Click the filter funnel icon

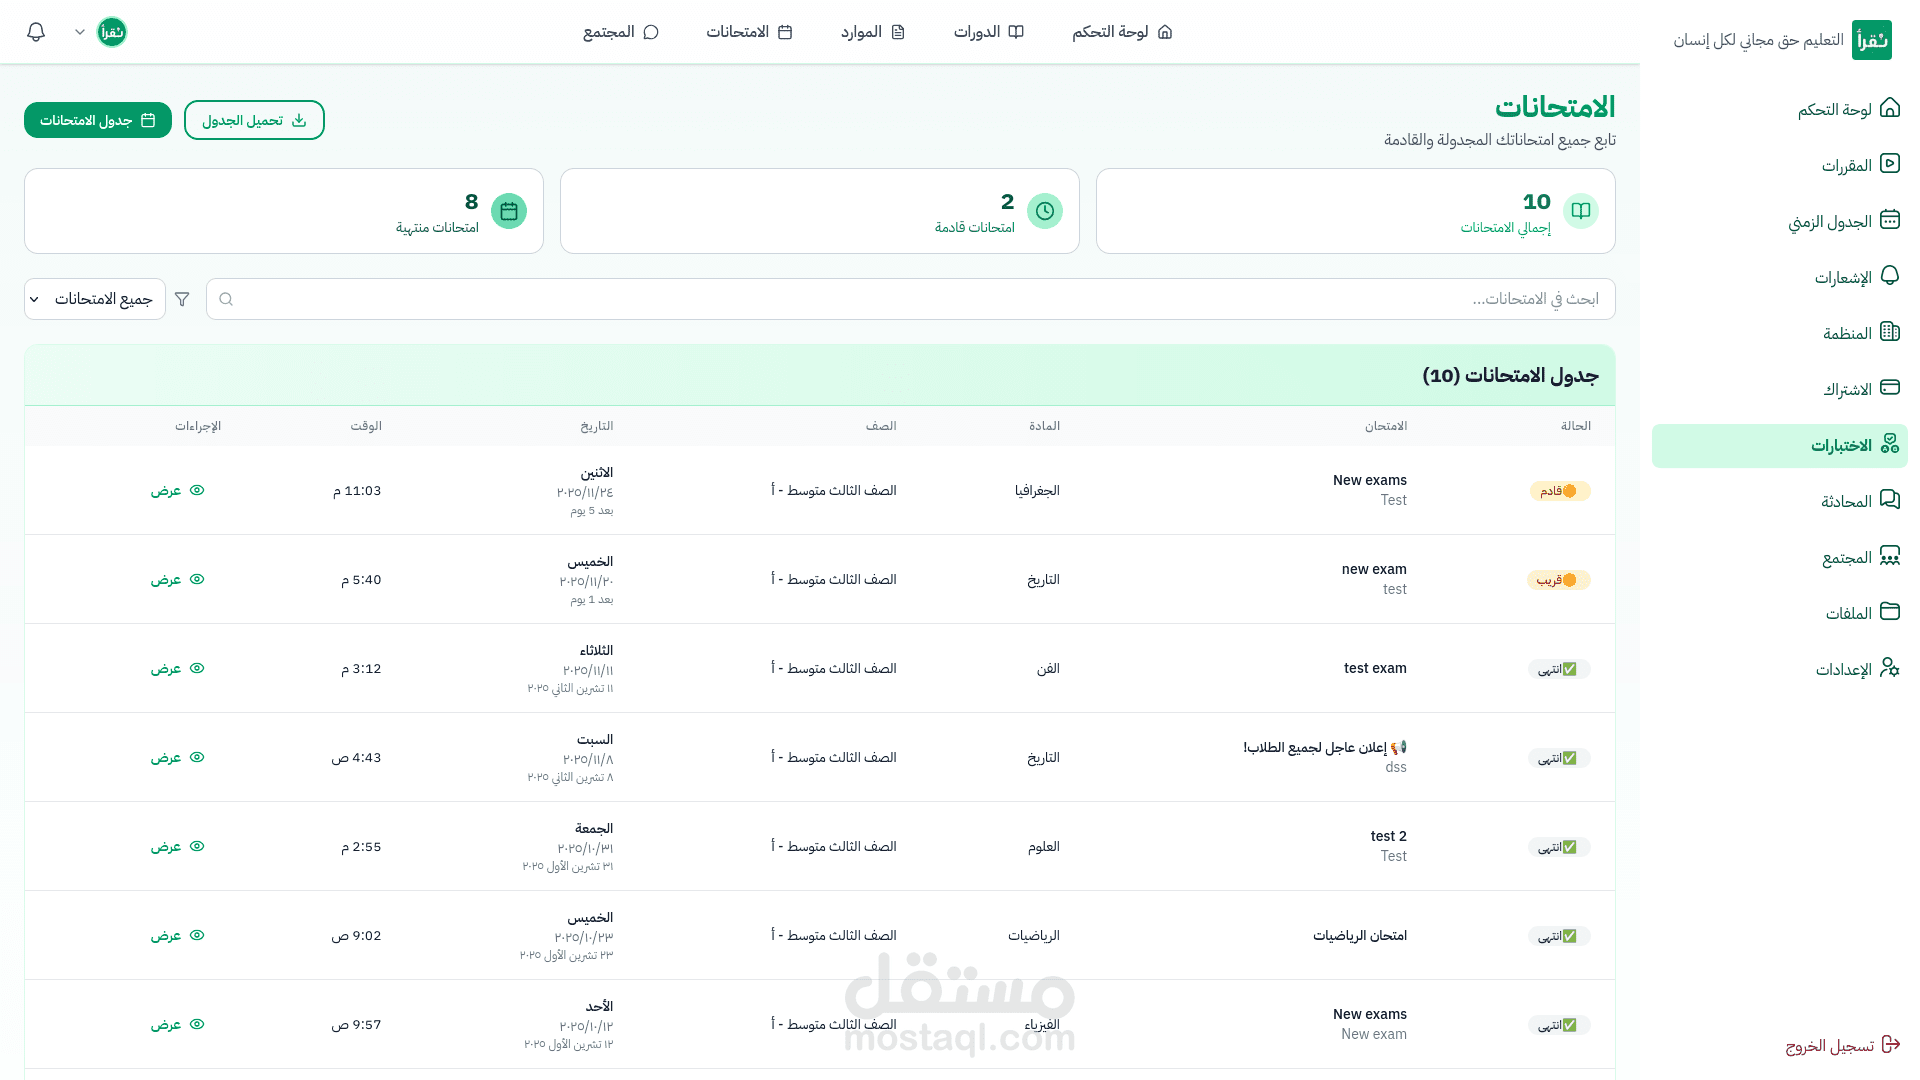click(182, 299)
